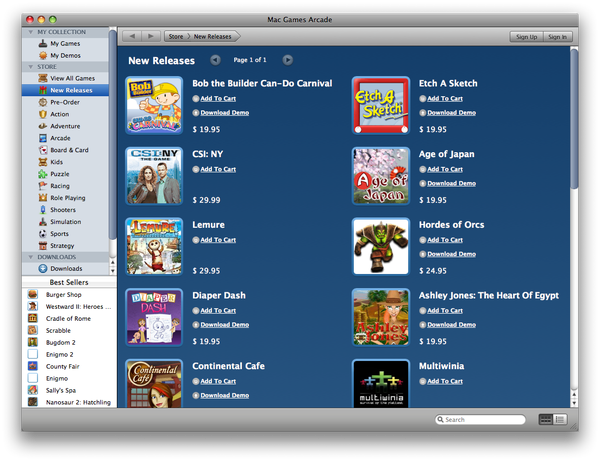Open the Enigmo 2 best seller

(69, 354)
